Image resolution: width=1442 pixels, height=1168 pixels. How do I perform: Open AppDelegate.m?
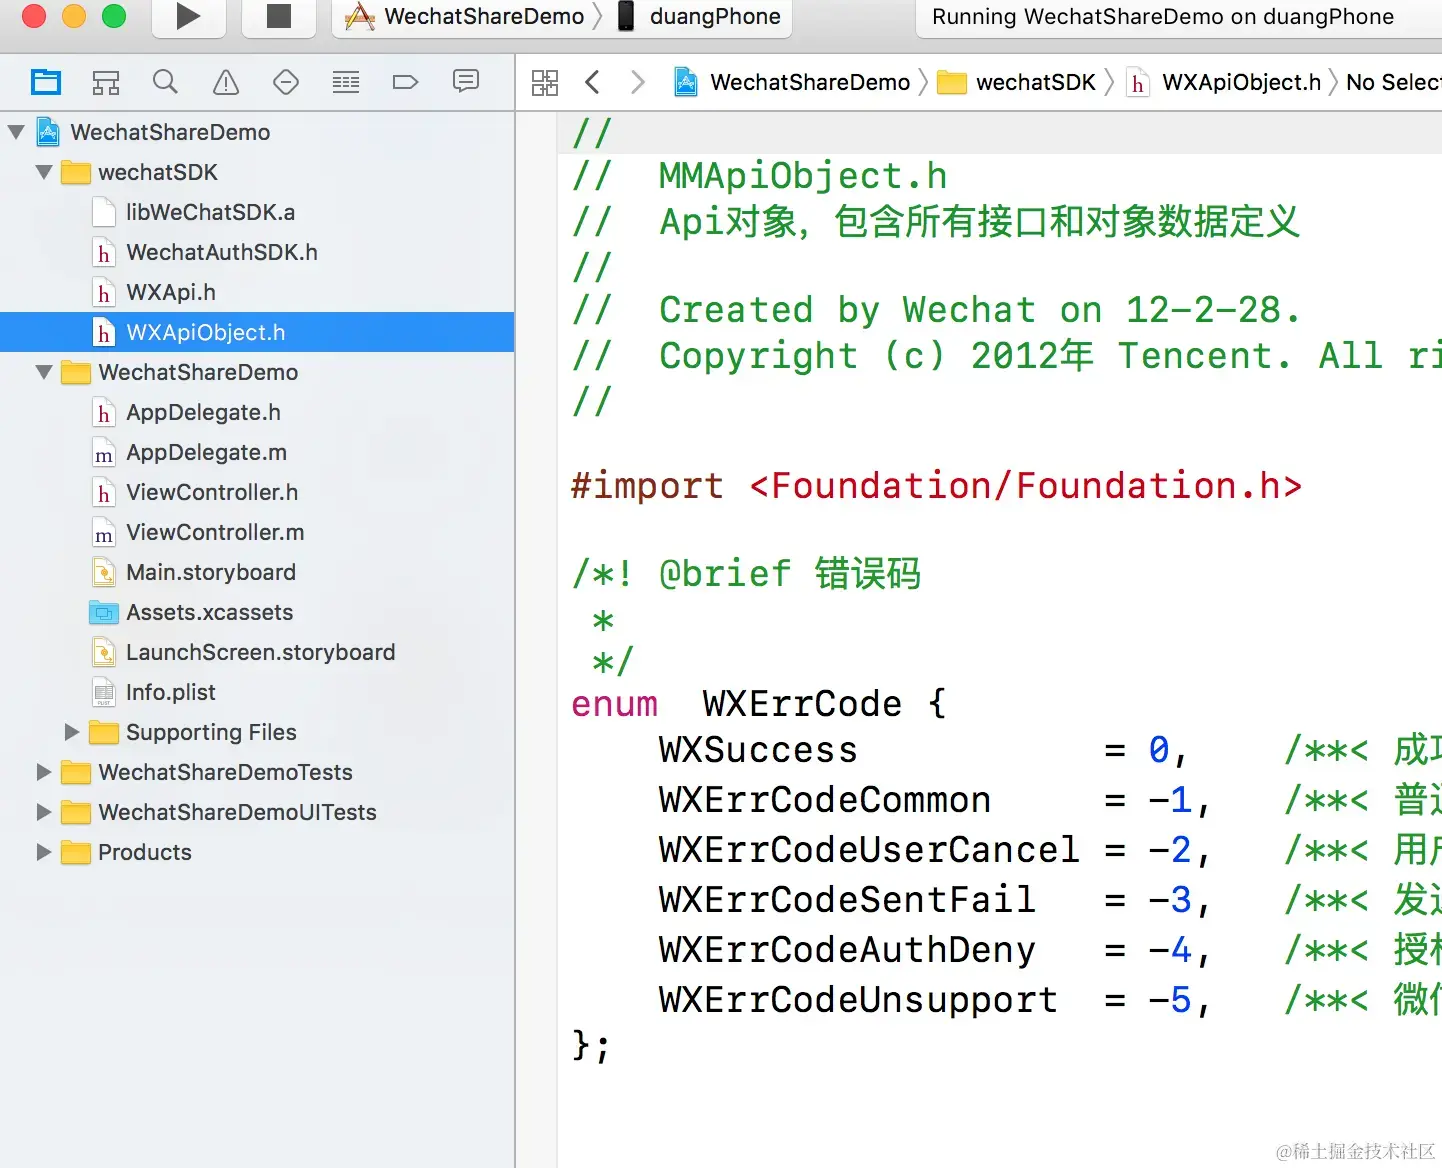257,452
